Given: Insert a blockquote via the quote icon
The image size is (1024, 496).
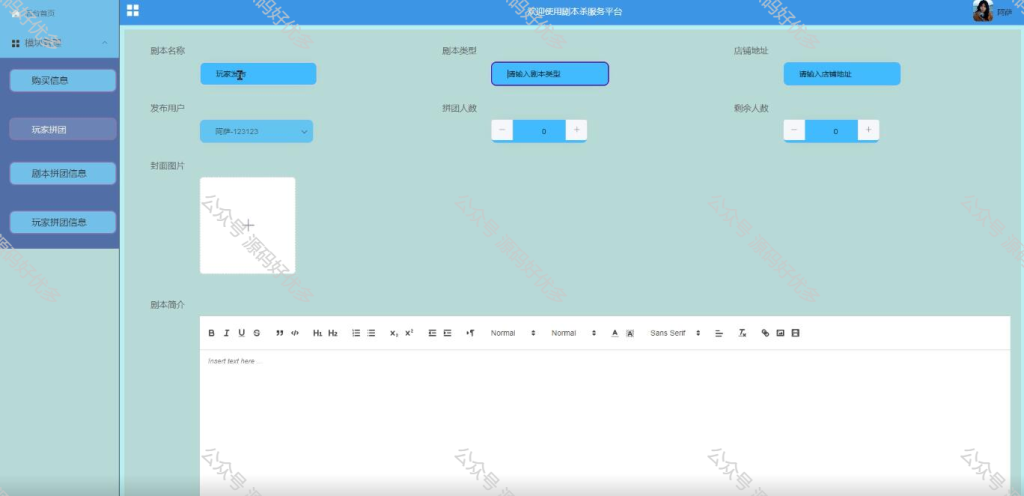Looking at the screenshot, I should tap(280, 333).
